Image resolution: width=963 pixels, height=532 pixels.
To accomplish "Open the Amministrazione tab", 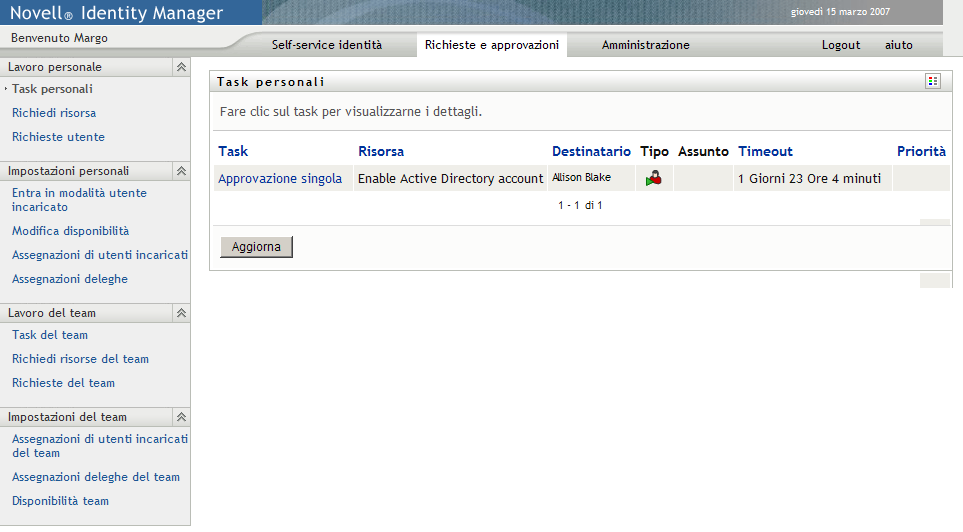I will click(x=645, y=45).
